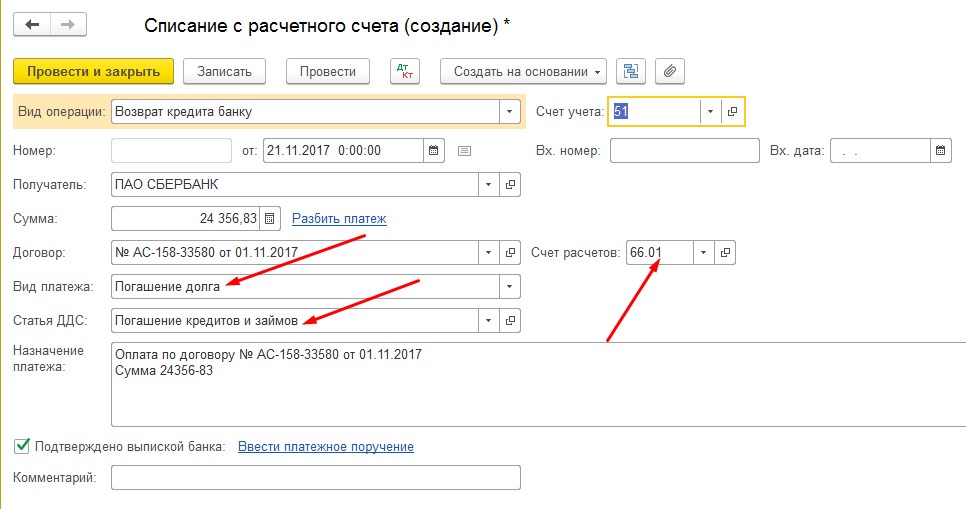This screenshot has width=966, height=509.
Task: Click the back navigation arrow
Action: (32, 25)
